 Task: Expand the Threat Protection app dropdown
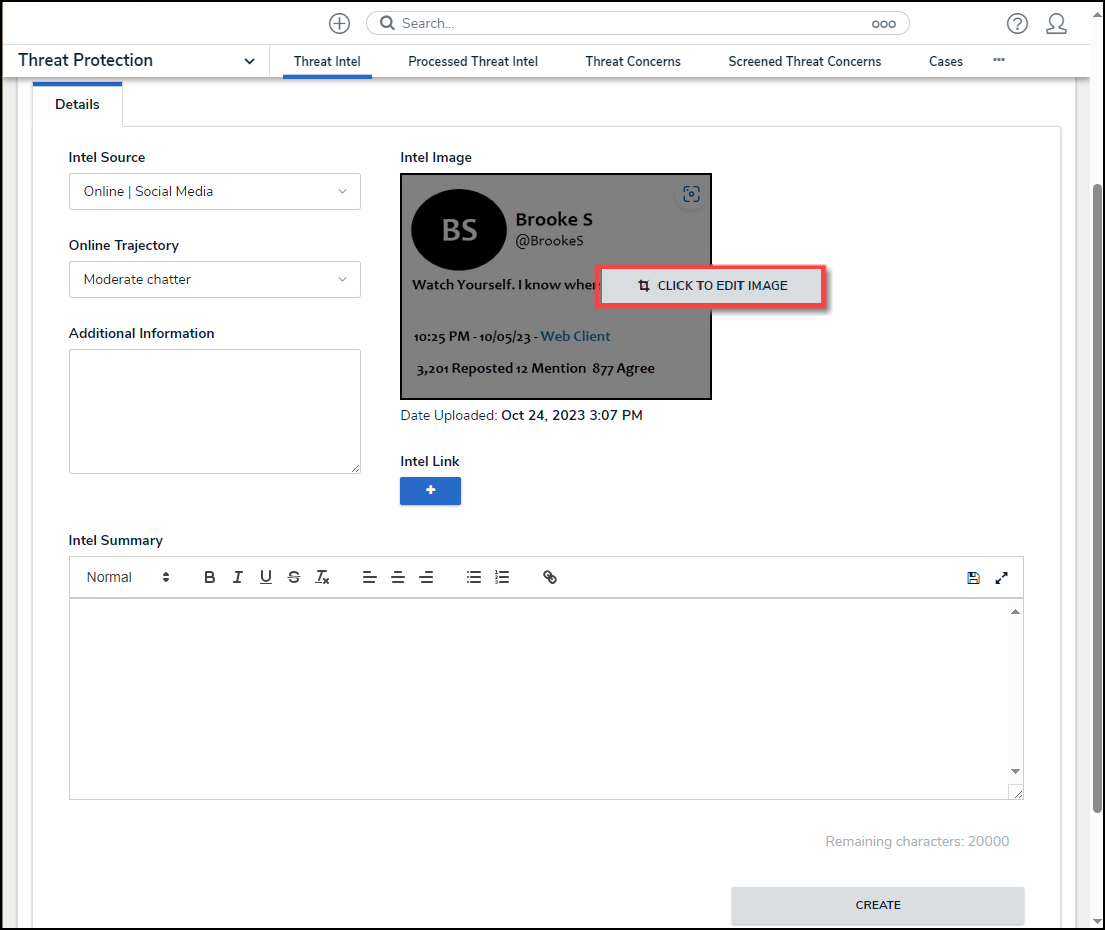click(249, 61)
